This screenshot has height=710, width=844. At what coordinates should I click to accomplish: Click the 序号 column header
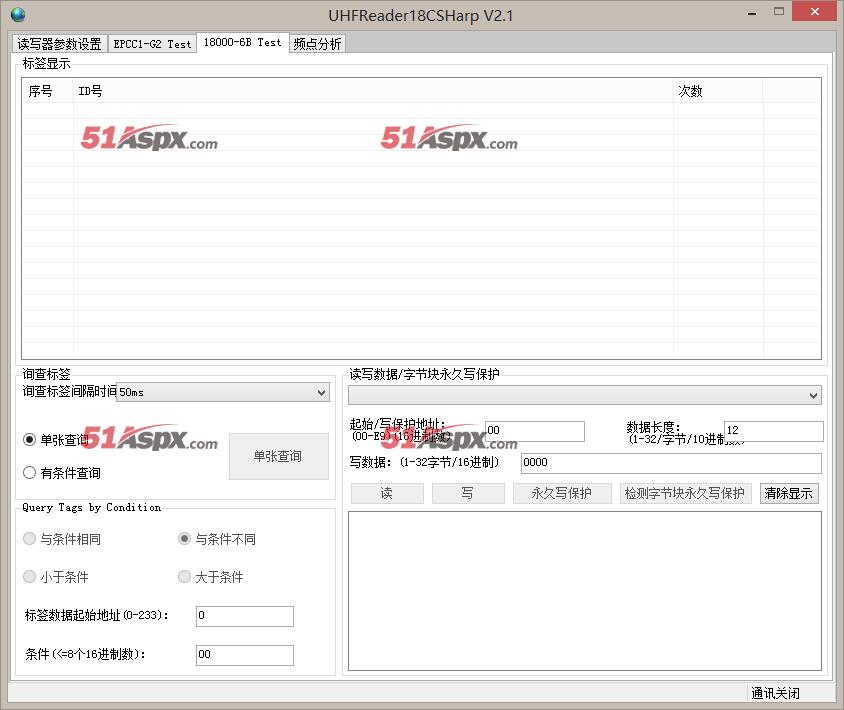48,91
